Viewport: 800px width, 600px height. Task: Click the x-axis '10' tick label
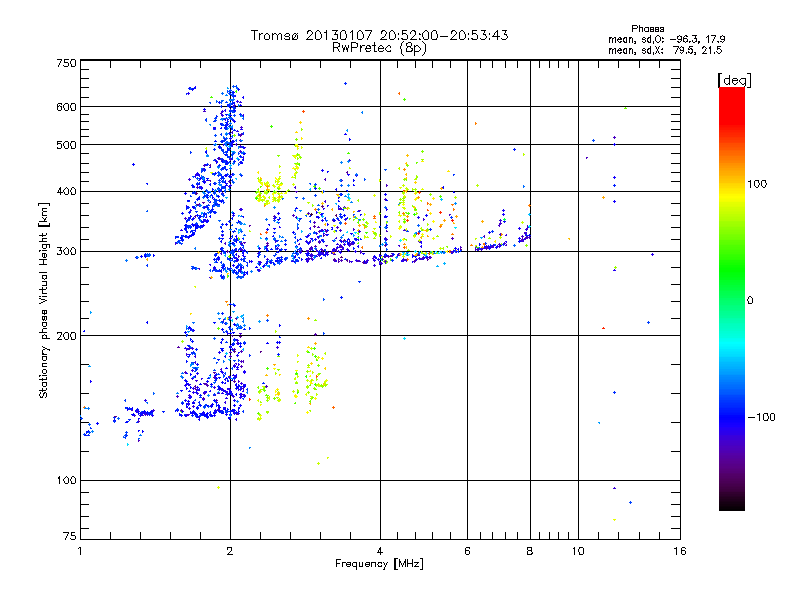coord(578,551)
